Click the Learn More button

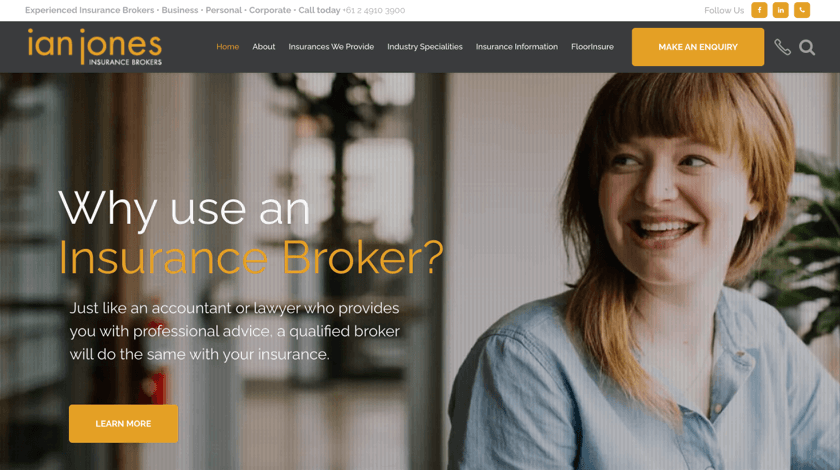pyautogui.click(x=123, y=423)
